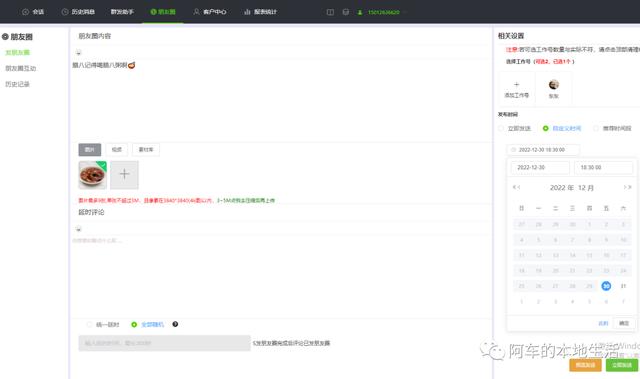Click the split-layout icon in top bar
The height and width of the screenshot is (379, 640).
pyautogui.click(x=330, y=12)
